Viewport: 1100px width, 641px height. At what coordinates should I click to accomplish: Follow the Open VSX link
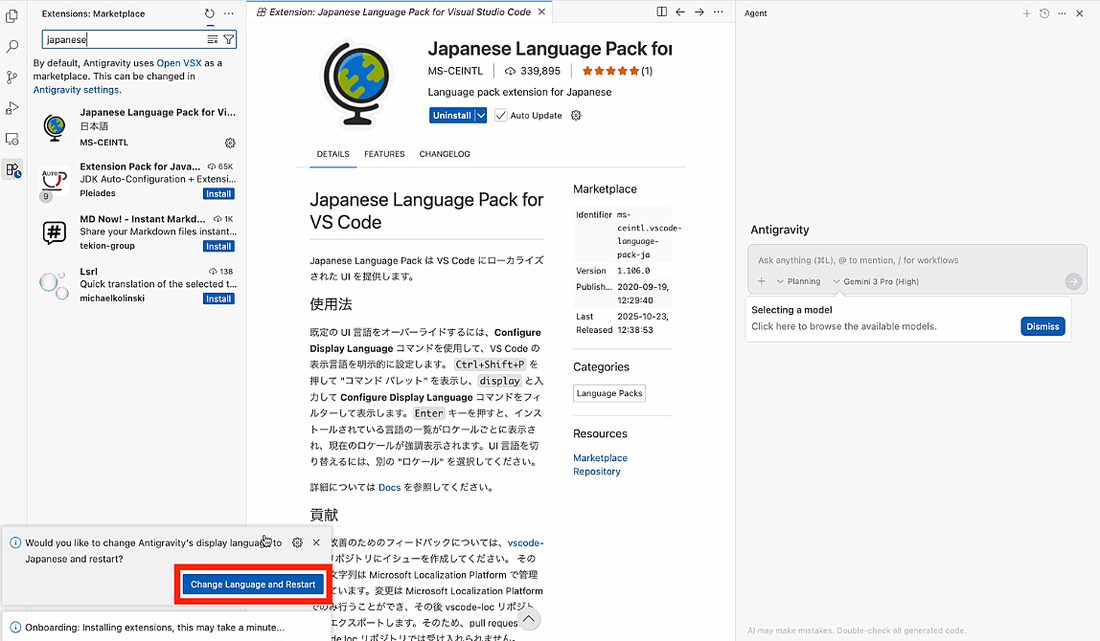pyautogui.click(x=179, y=62)
